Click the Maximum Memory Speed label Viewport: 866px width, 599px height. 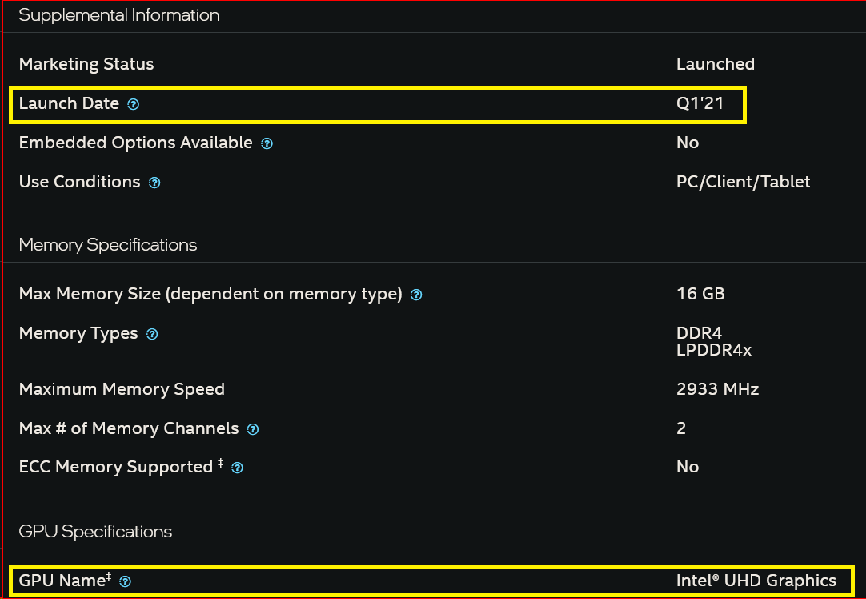122,389
